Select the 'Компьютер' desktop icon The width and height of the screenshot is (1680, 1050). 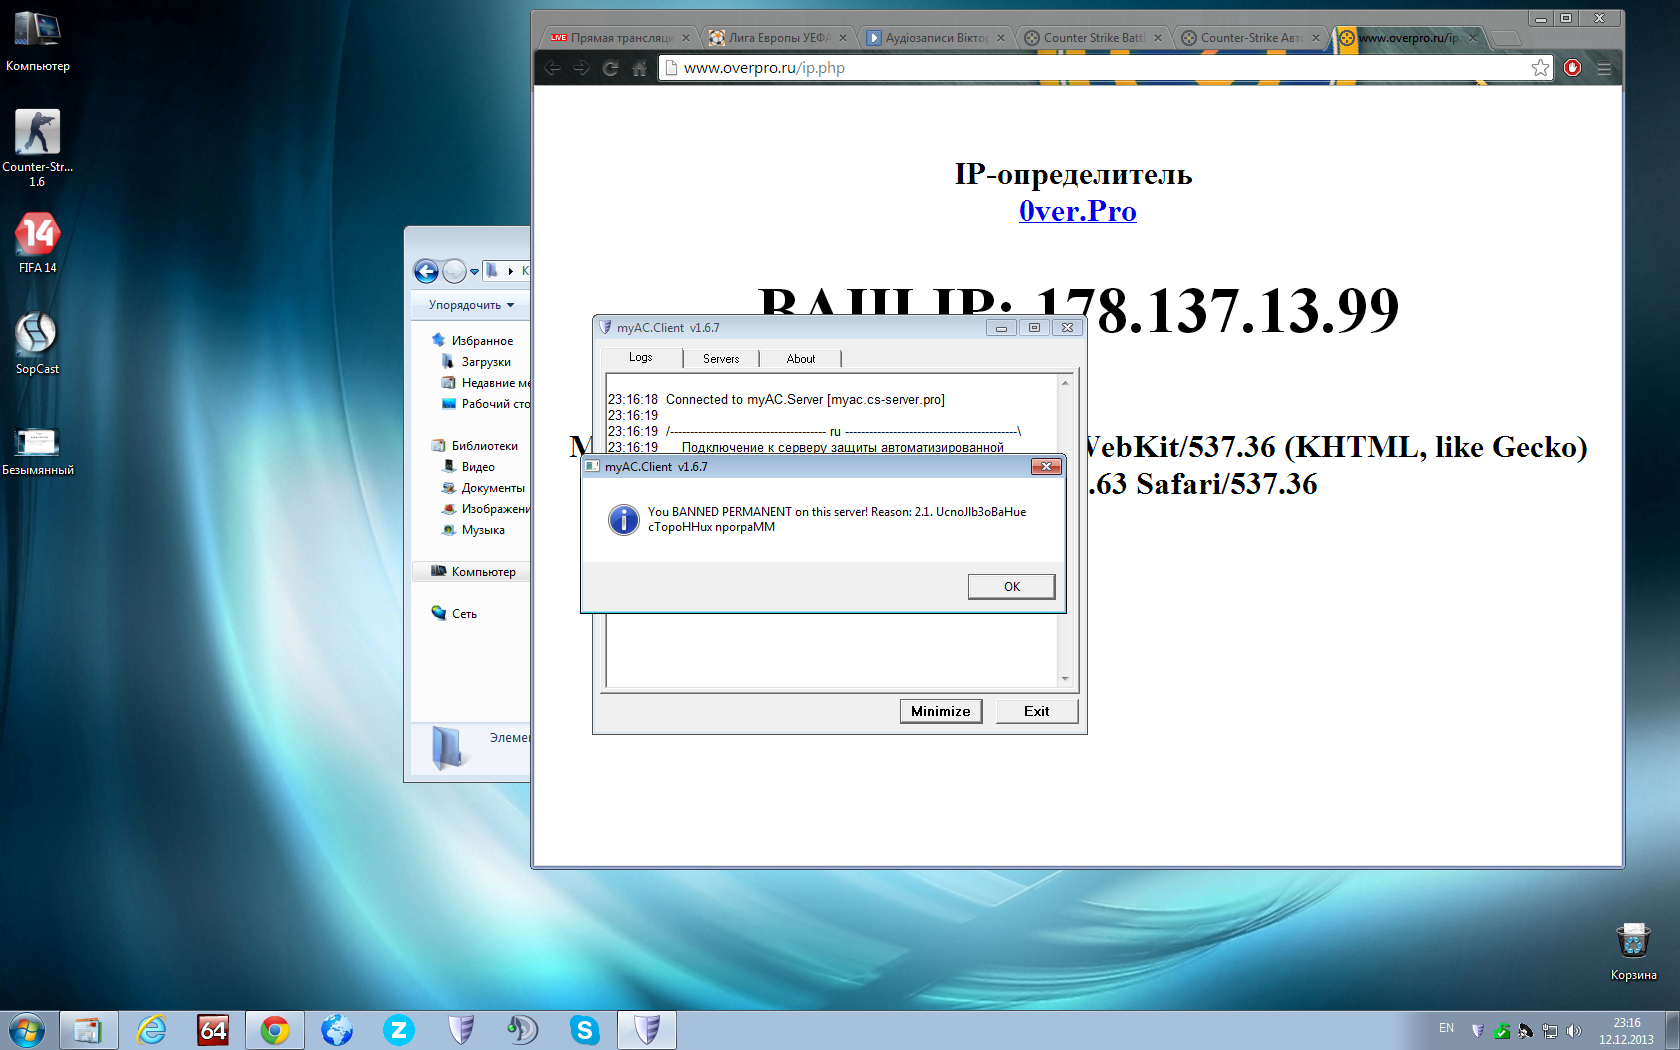(x=37, y=41)
